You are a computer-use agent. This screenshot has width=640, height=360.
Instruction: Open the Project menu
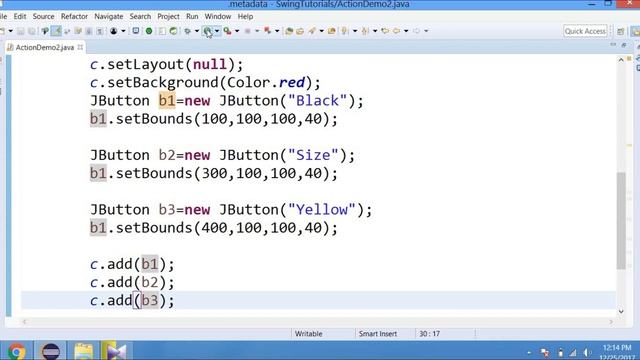point(168,16)
